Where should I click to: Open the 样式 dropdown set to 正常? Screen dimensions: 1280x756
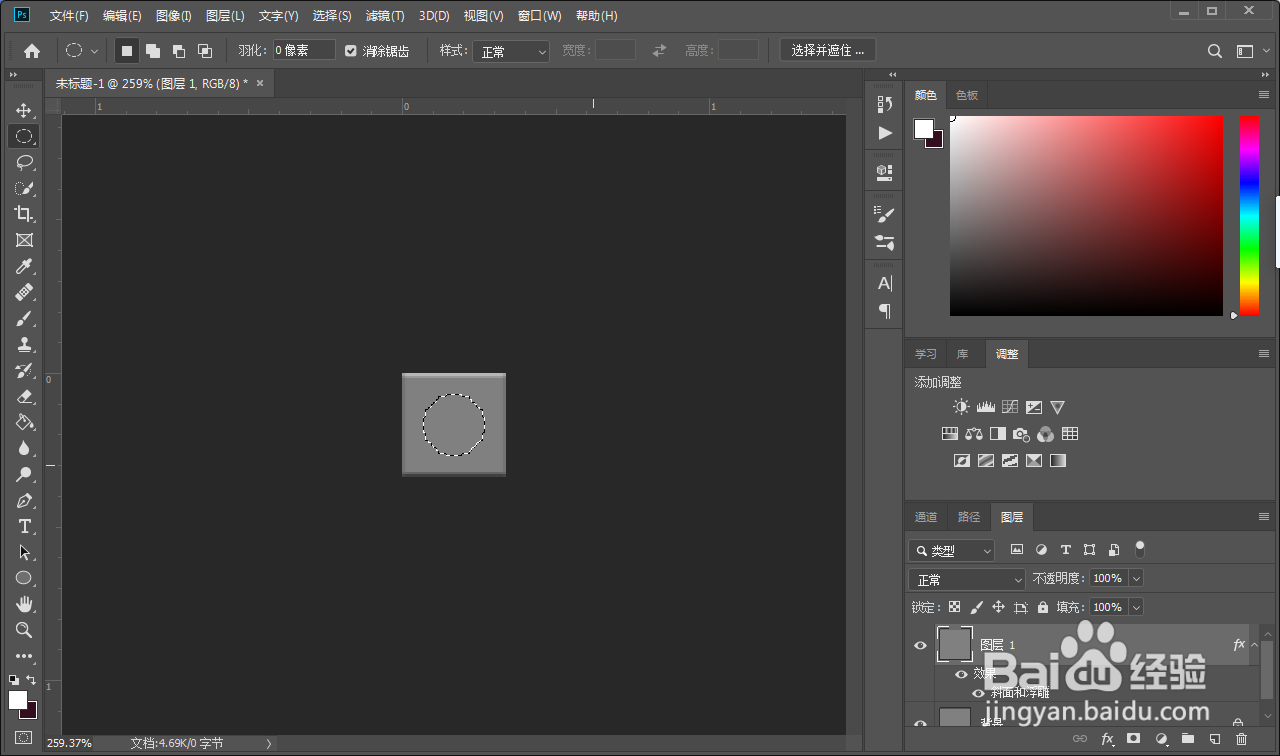(x=511, y=51)
